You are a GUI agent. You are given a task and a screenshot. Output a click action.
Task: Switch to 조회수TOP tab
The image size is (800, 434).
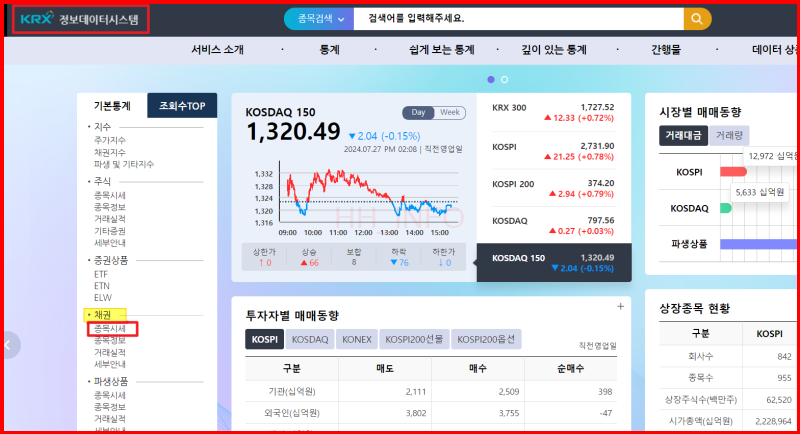tap(182, 106)
